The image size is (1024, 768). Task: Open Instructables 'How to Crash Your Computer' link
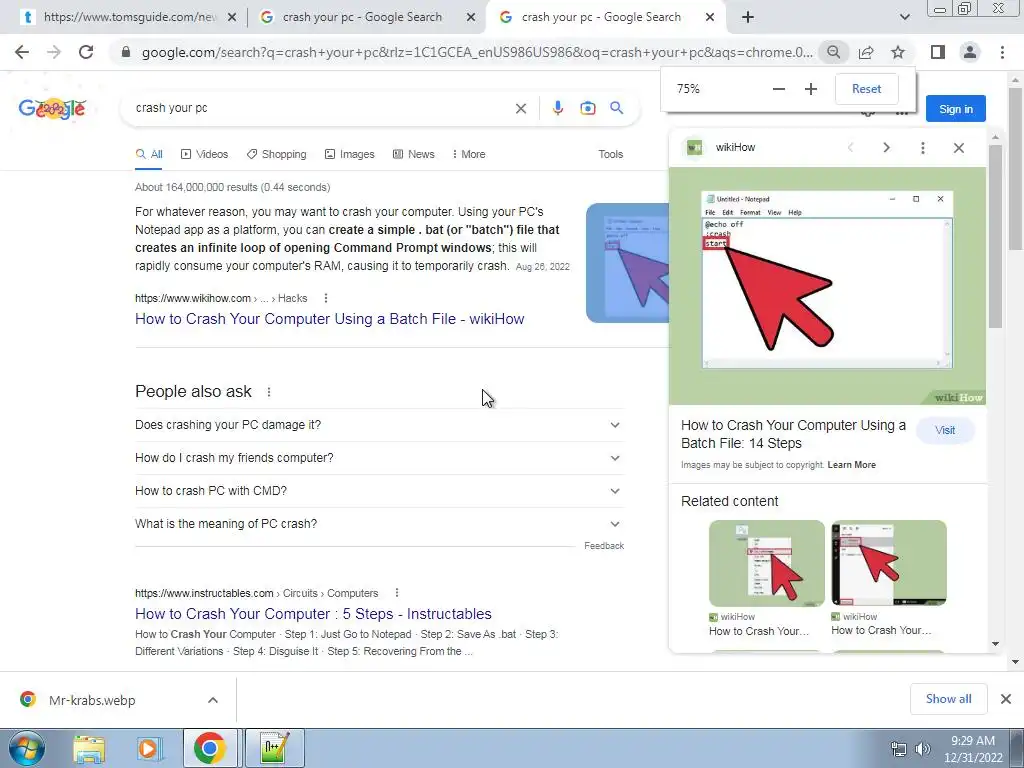[313, 614]
